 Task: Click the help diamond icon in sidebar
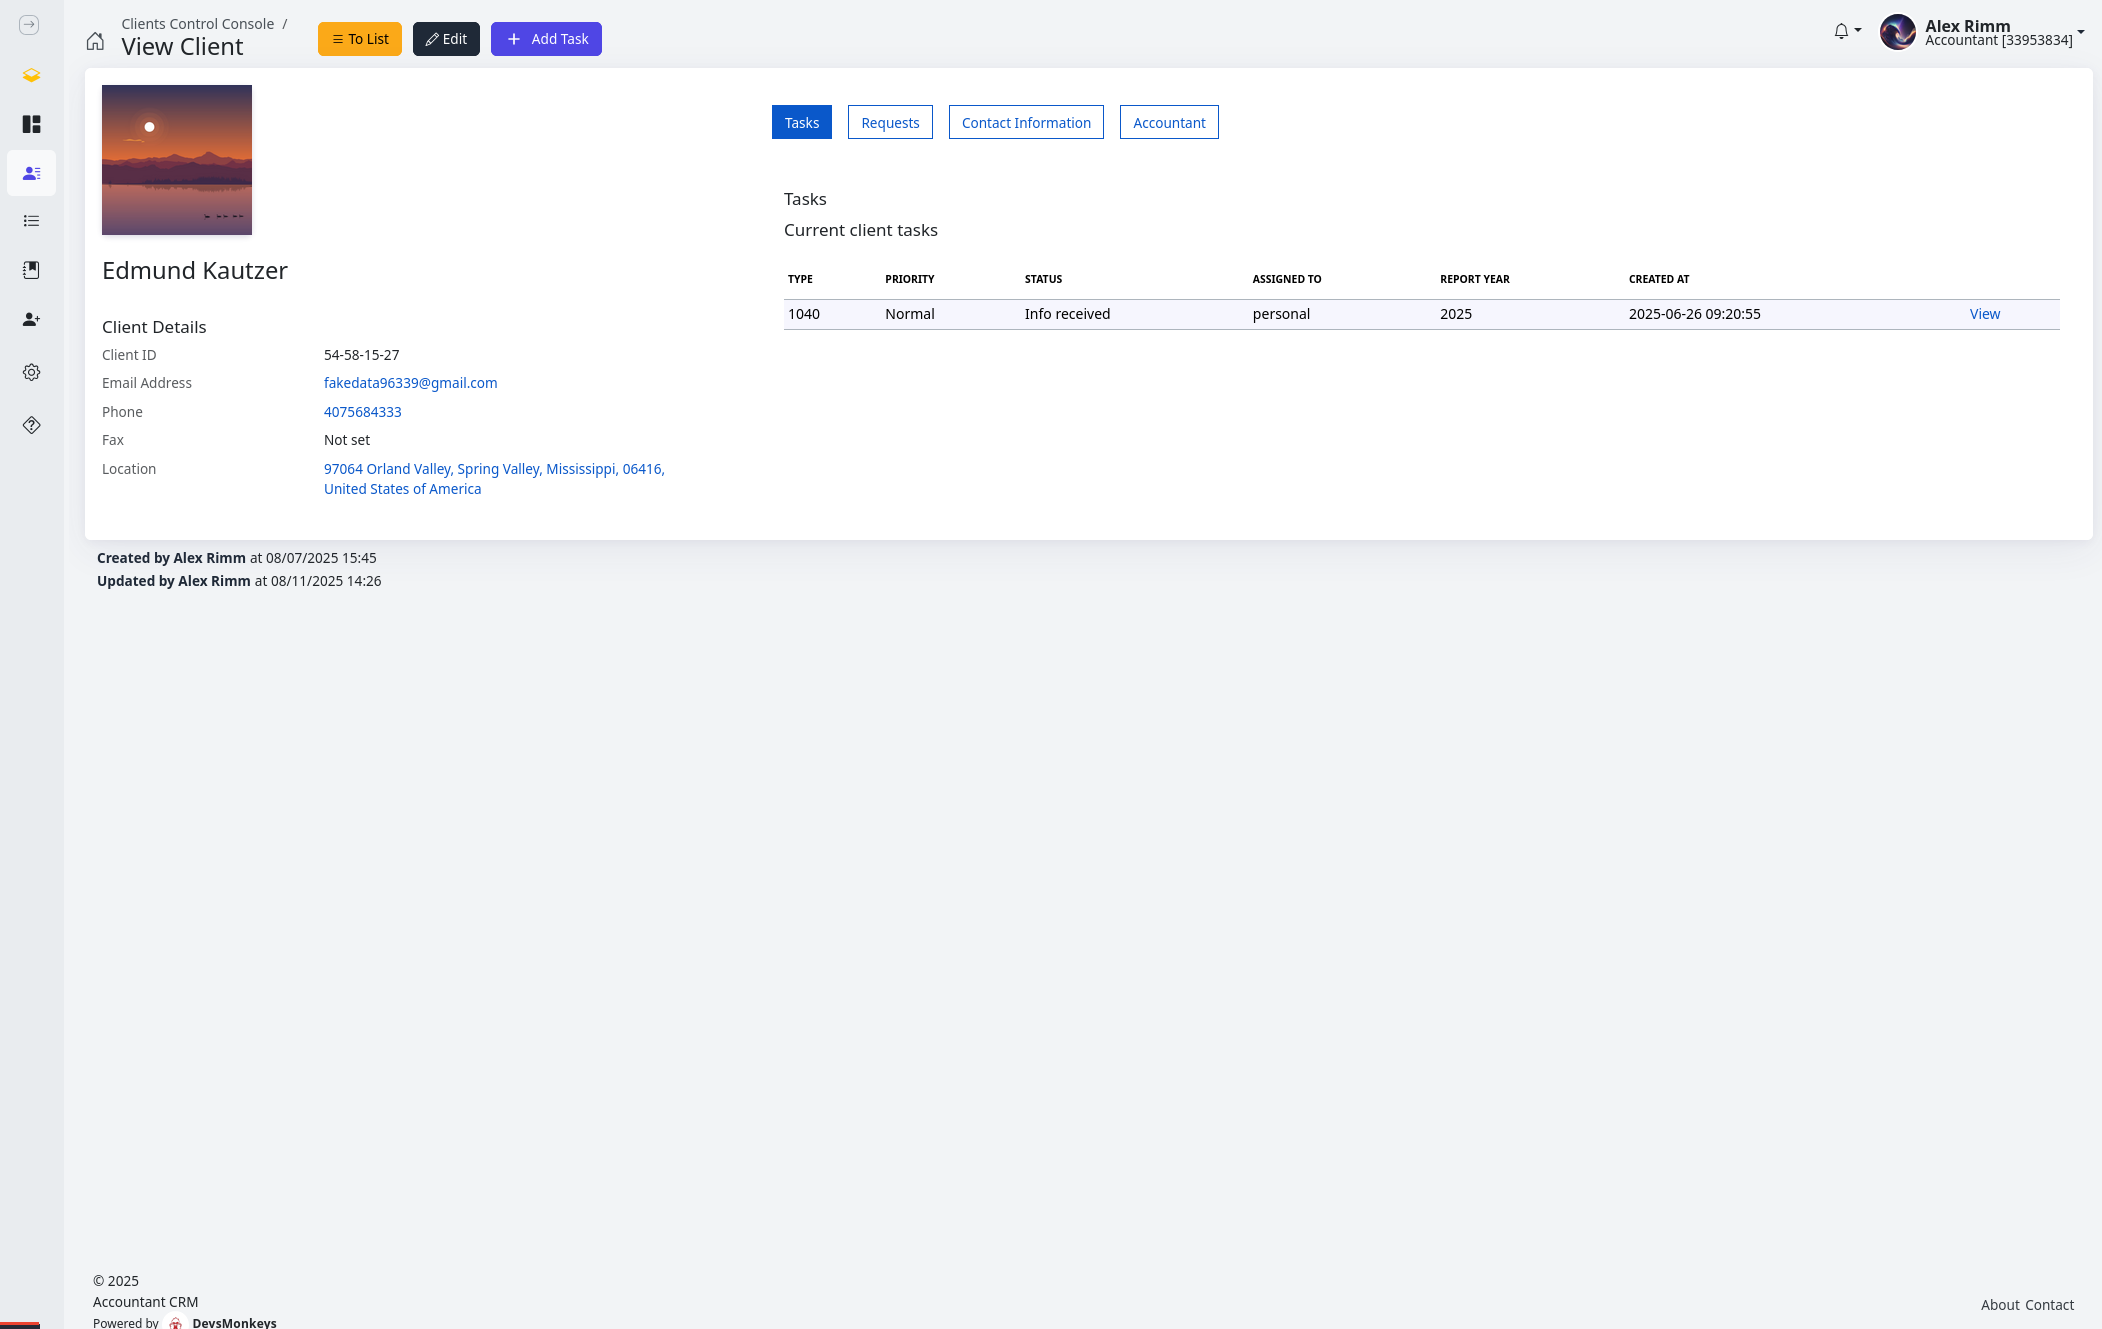coord(31,425)
